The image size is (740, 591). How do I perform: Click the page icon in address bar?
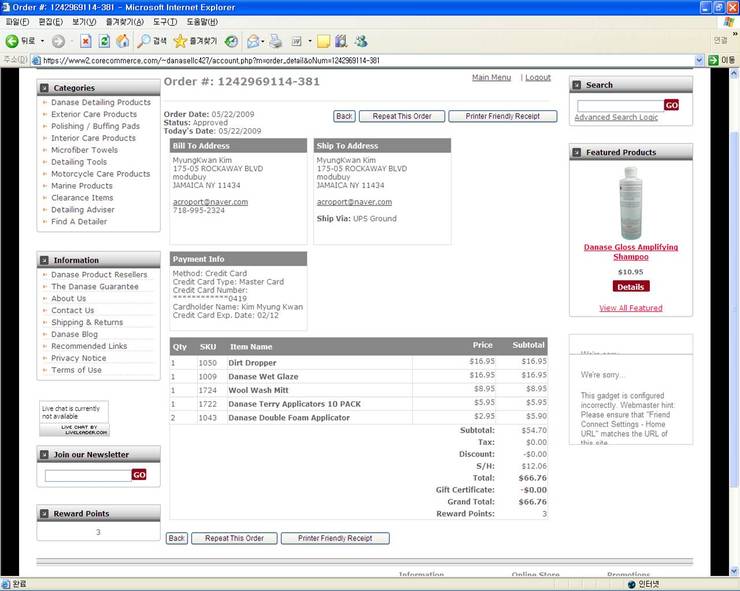(x=36, y=60)
